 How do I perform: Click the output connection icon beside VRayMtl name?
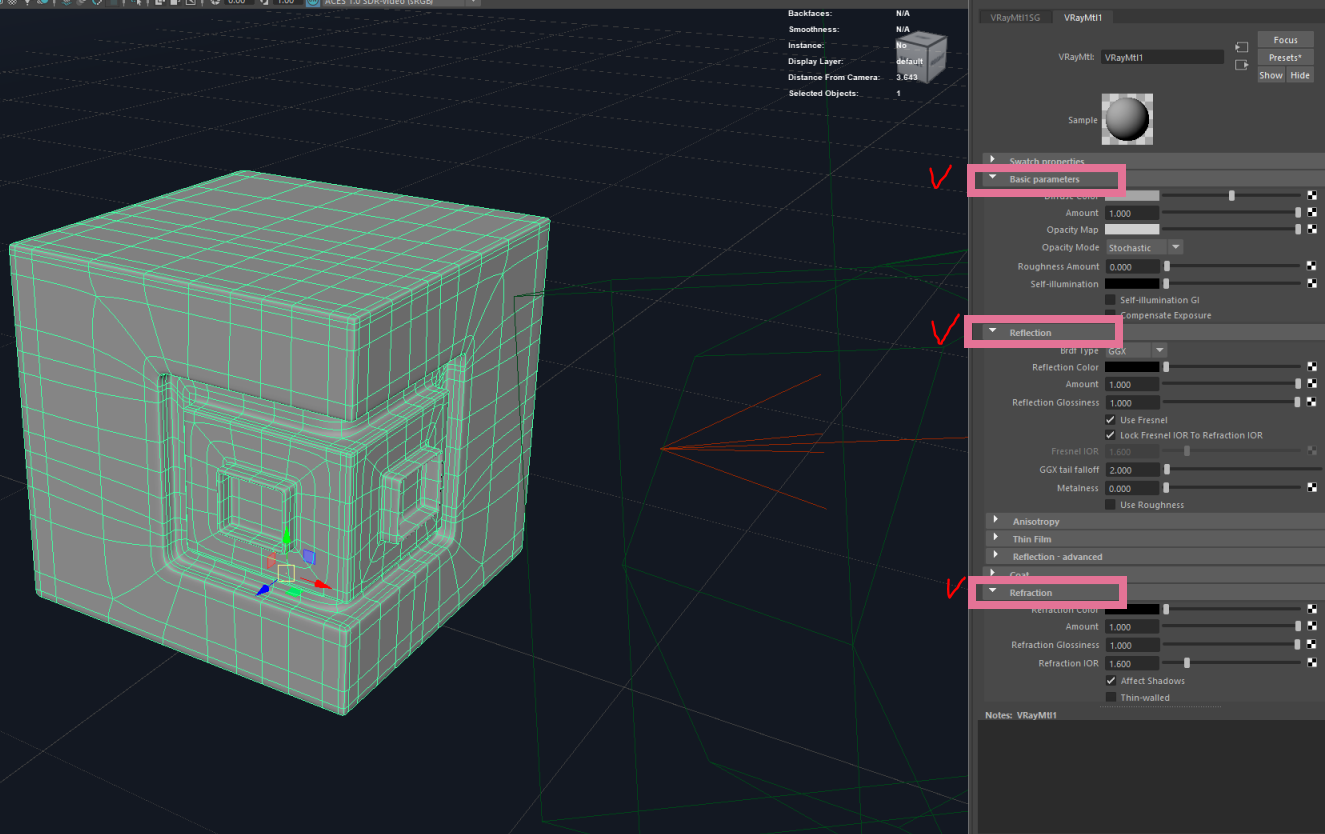[1241, 65]
